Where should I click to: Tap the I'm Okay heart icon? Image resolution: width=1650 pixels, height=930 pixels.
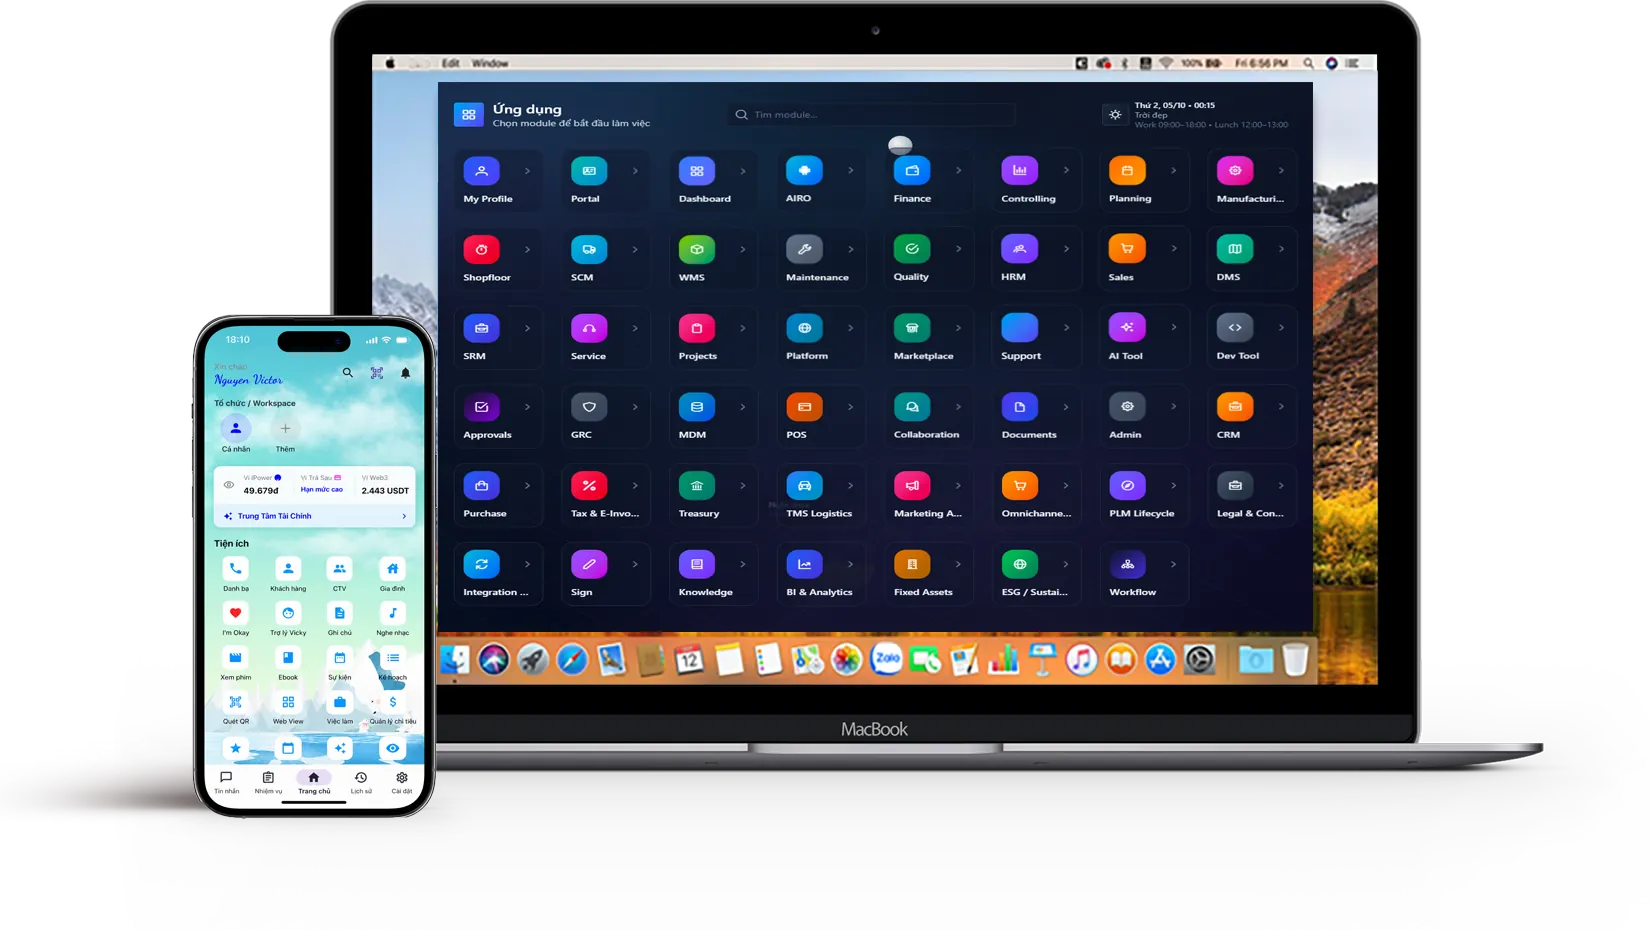[x=235, y=613]
